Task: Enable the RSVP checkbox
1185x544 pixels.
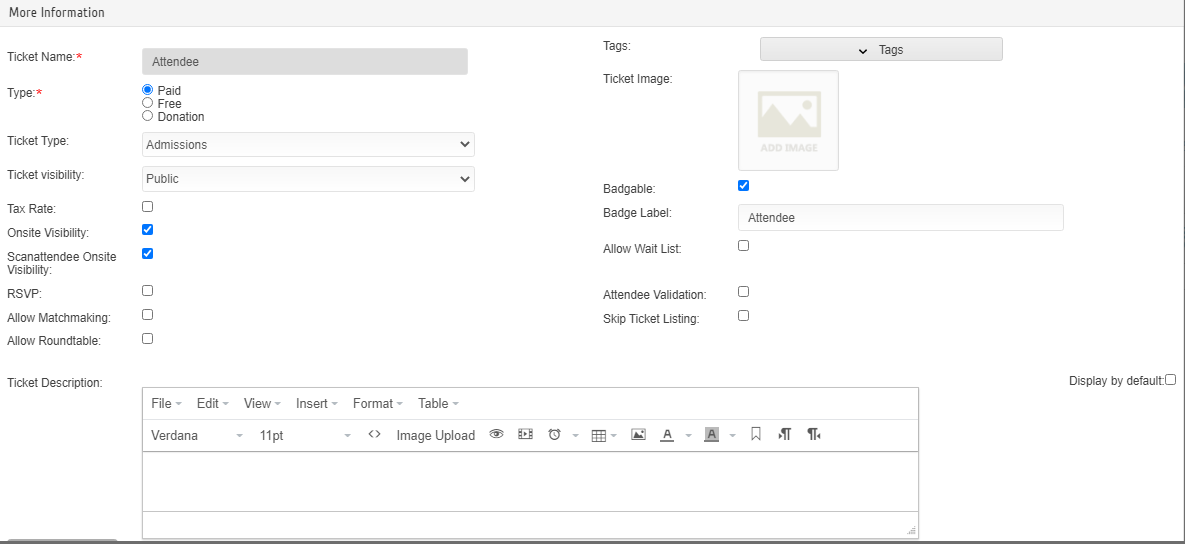Action: tap(148, 290)
